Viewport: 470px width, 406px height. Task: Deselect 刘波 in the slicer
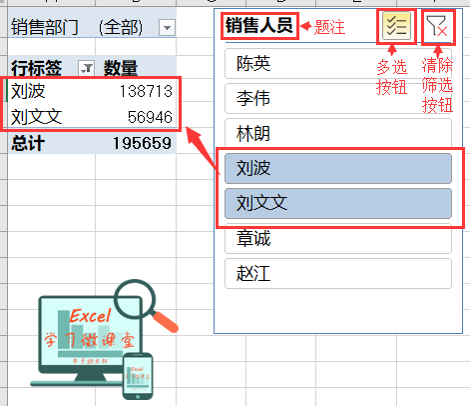[x=338, y=169]
